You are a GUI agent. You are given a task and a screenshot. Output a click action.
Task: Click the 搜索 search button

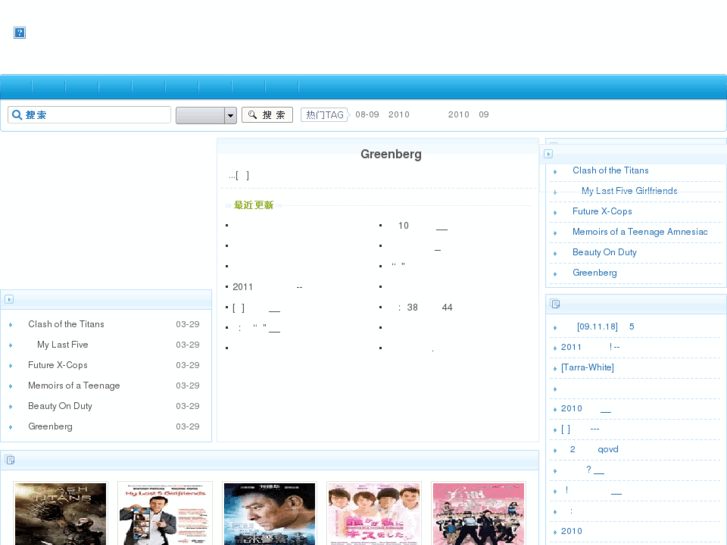coord(267,115)
